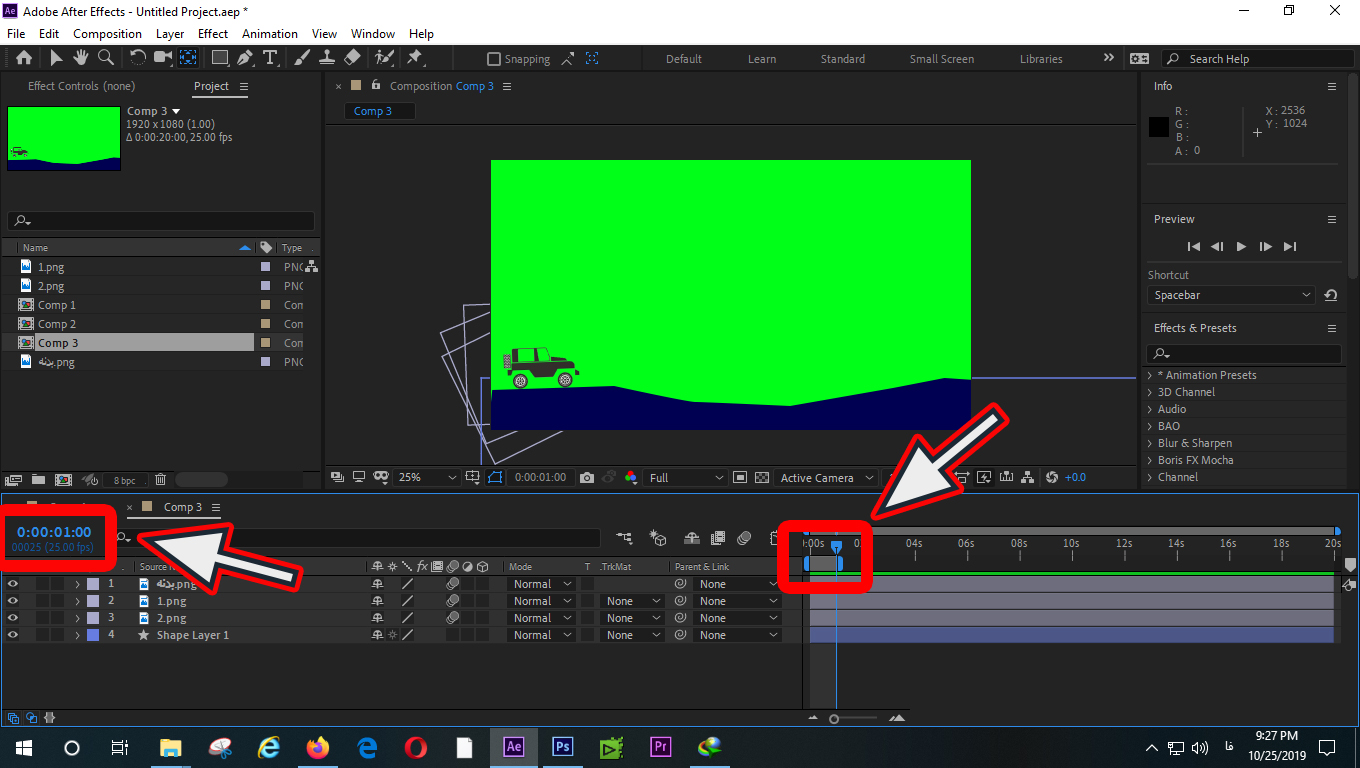
Task: Select the Unified Camera tool
Action: [162, 58]
